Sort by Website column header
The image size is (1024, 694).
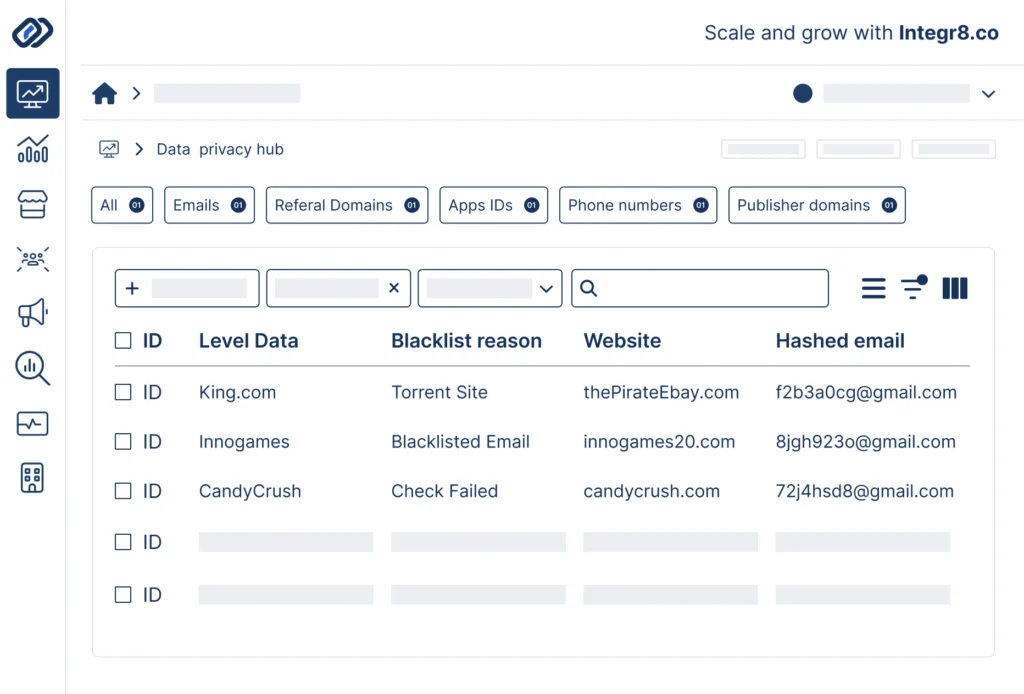622,341
